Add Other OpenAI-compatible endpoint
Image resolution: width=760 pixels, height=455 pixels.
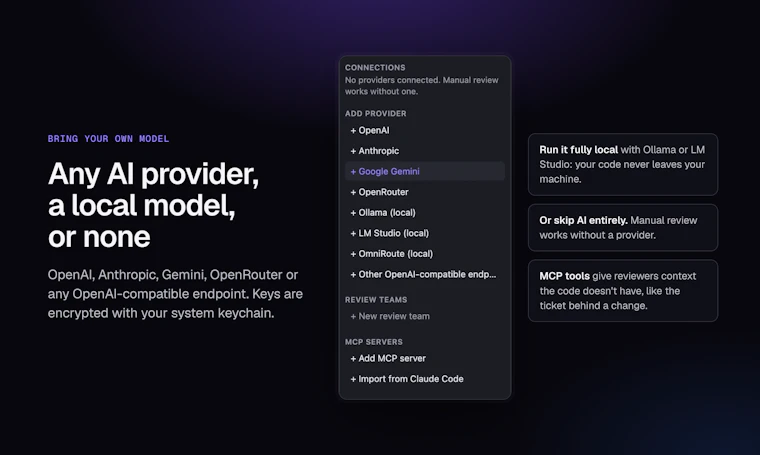coord(425,274)
